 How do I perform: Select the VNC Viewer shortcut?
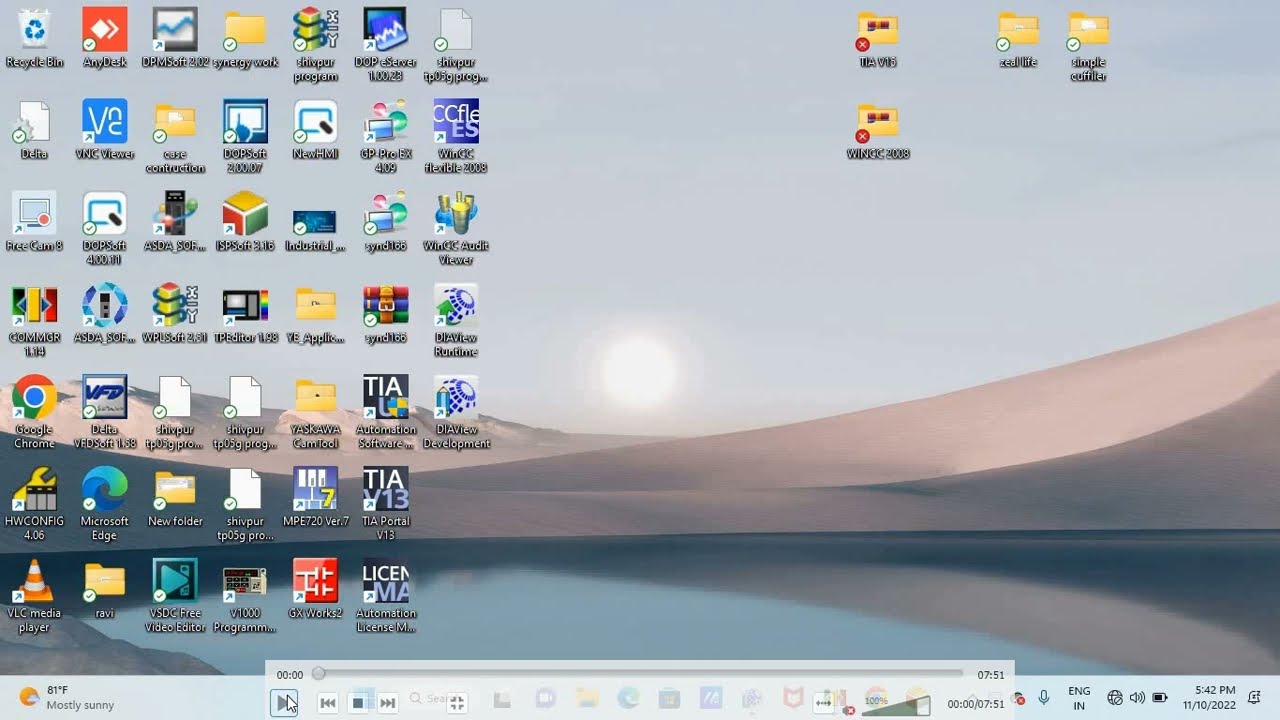pos(105,130)
